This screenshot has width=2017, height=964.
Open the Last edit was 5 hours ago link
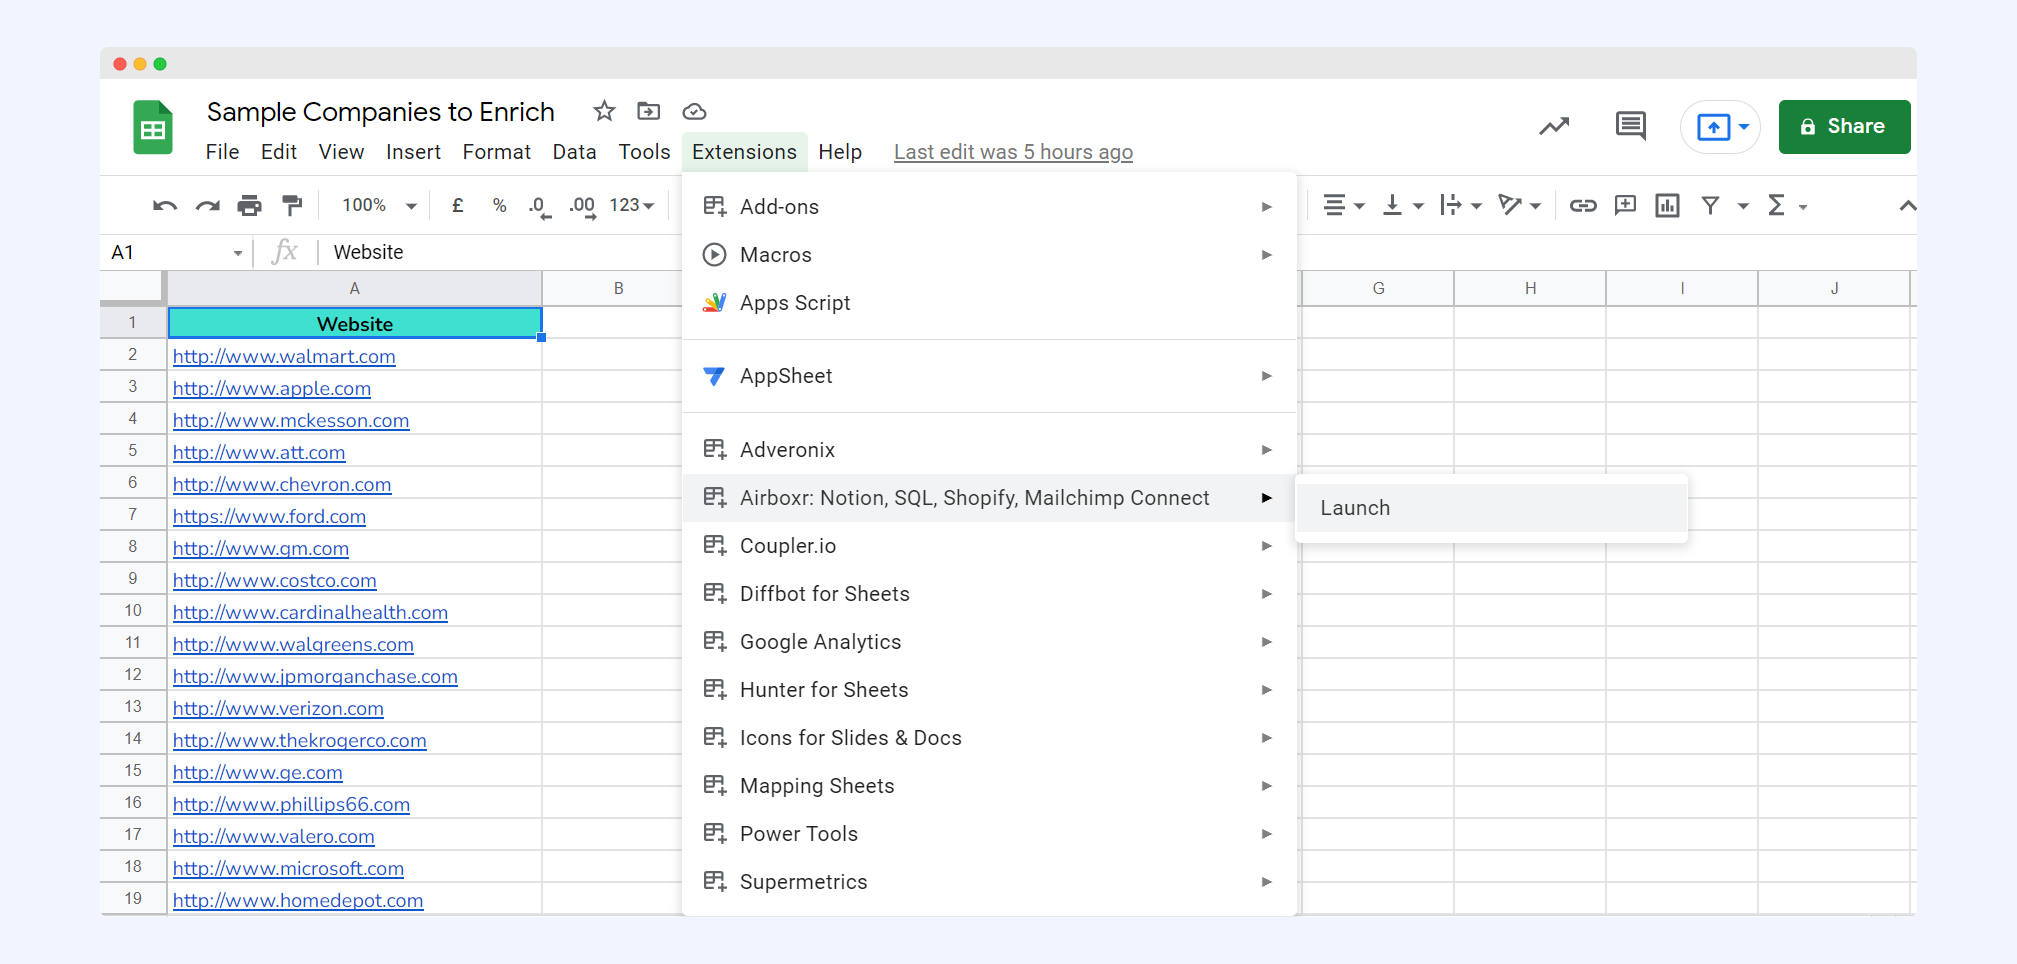click(x=1013, y=152)
